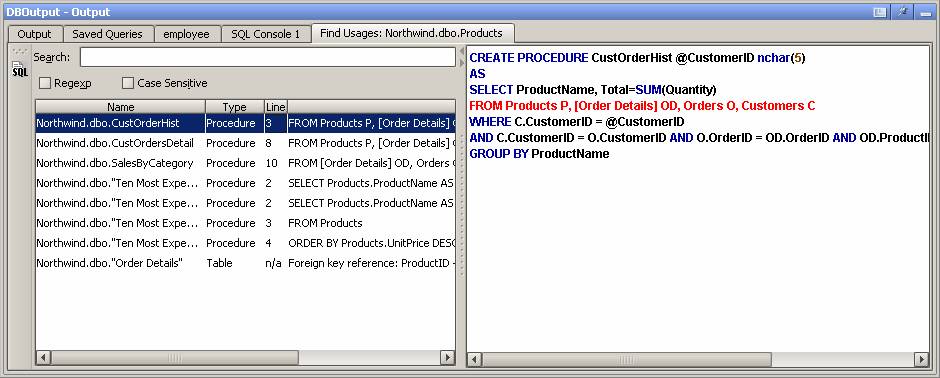
Task: Click the left arrow of results table scrollbar
Action: coord(43,358)
